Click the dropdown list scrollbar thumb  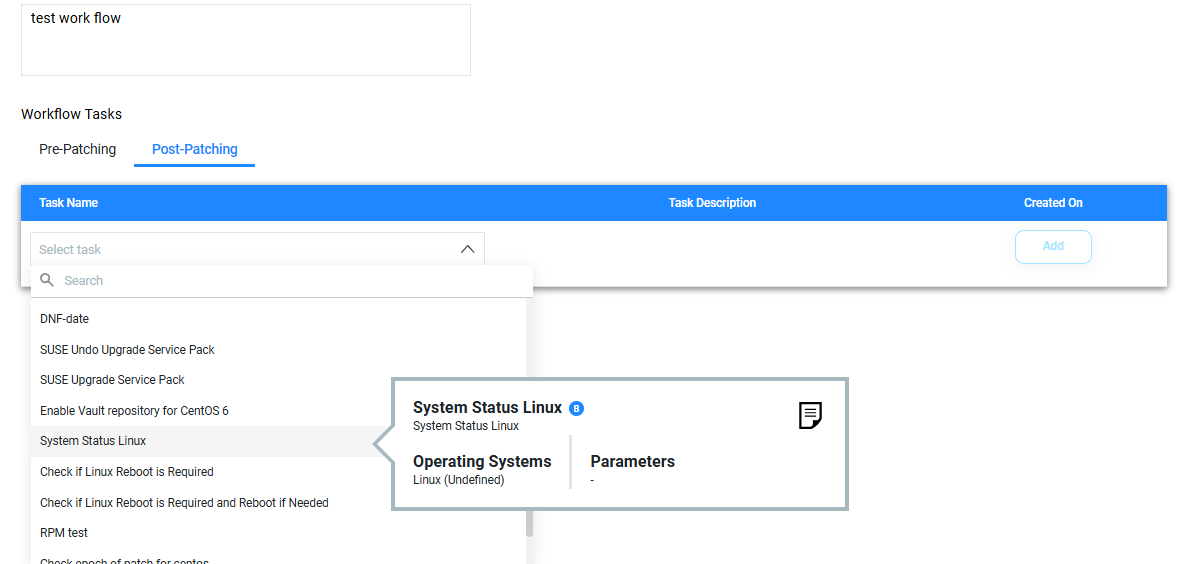pyautogui.click(x=530, y=523)
